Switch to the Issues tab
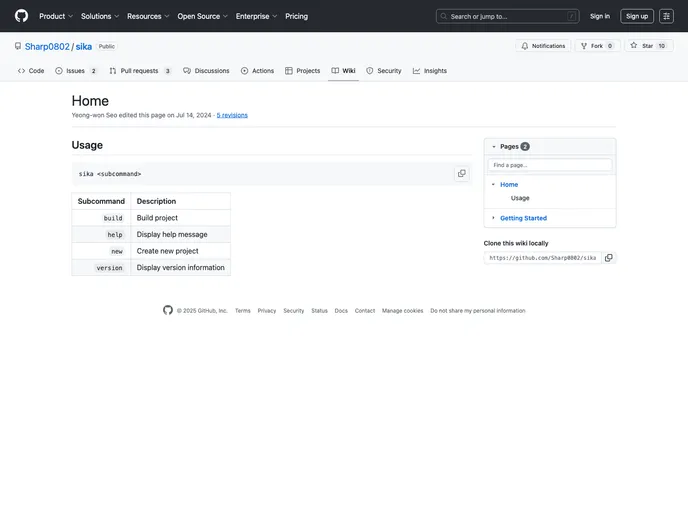Image resolution: width=688 pixels, height=512 pixels. [75, 71]
